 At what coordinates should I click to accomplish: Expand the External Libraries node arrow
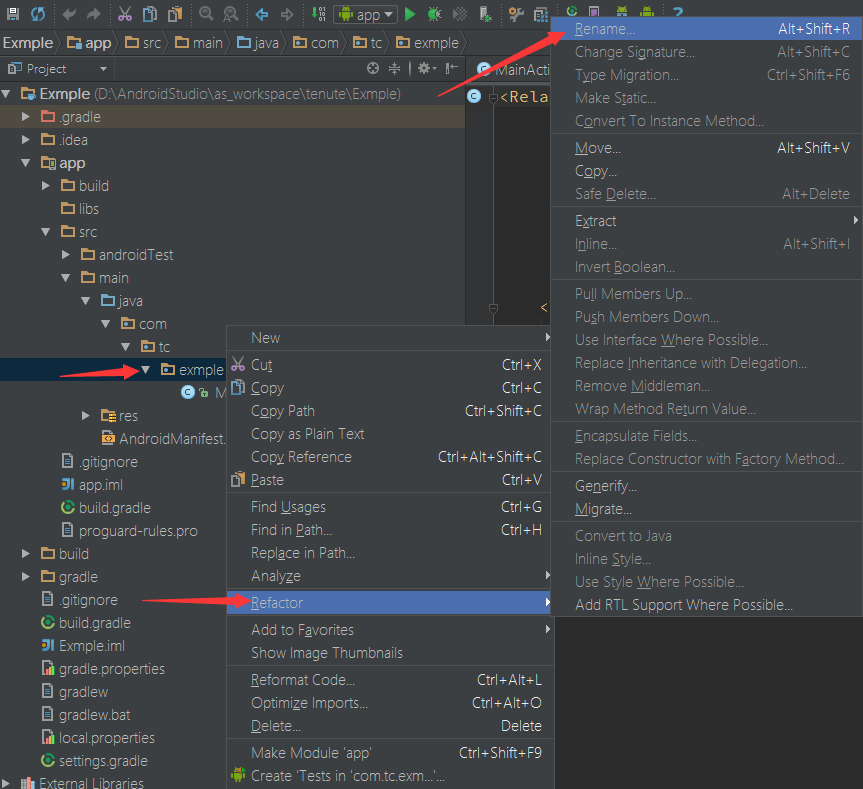click(x=6, y=783)
